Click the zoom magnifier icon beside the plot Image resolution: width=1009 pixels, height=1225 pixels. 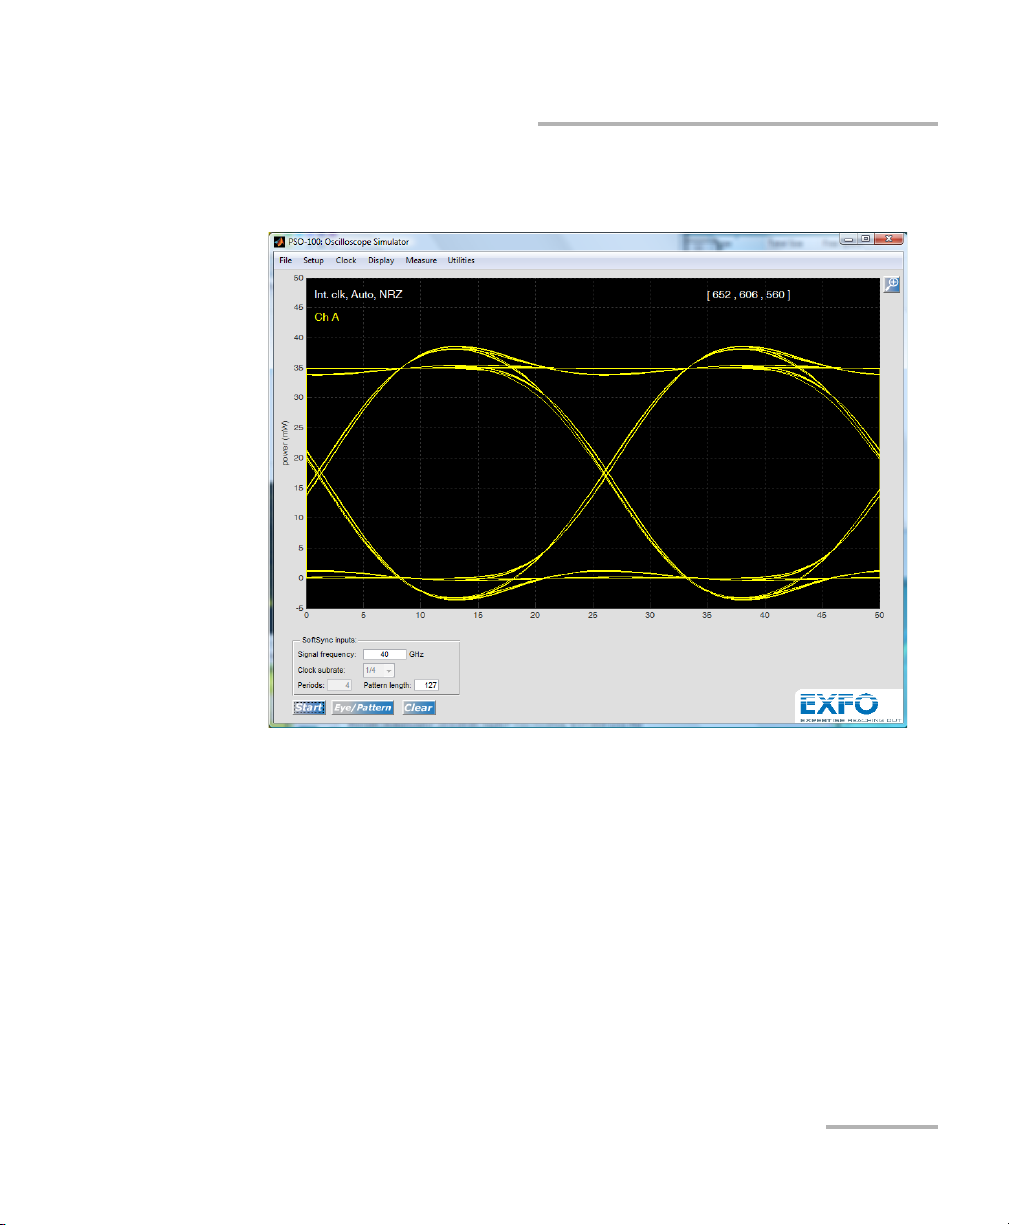[x=891, y=285]
